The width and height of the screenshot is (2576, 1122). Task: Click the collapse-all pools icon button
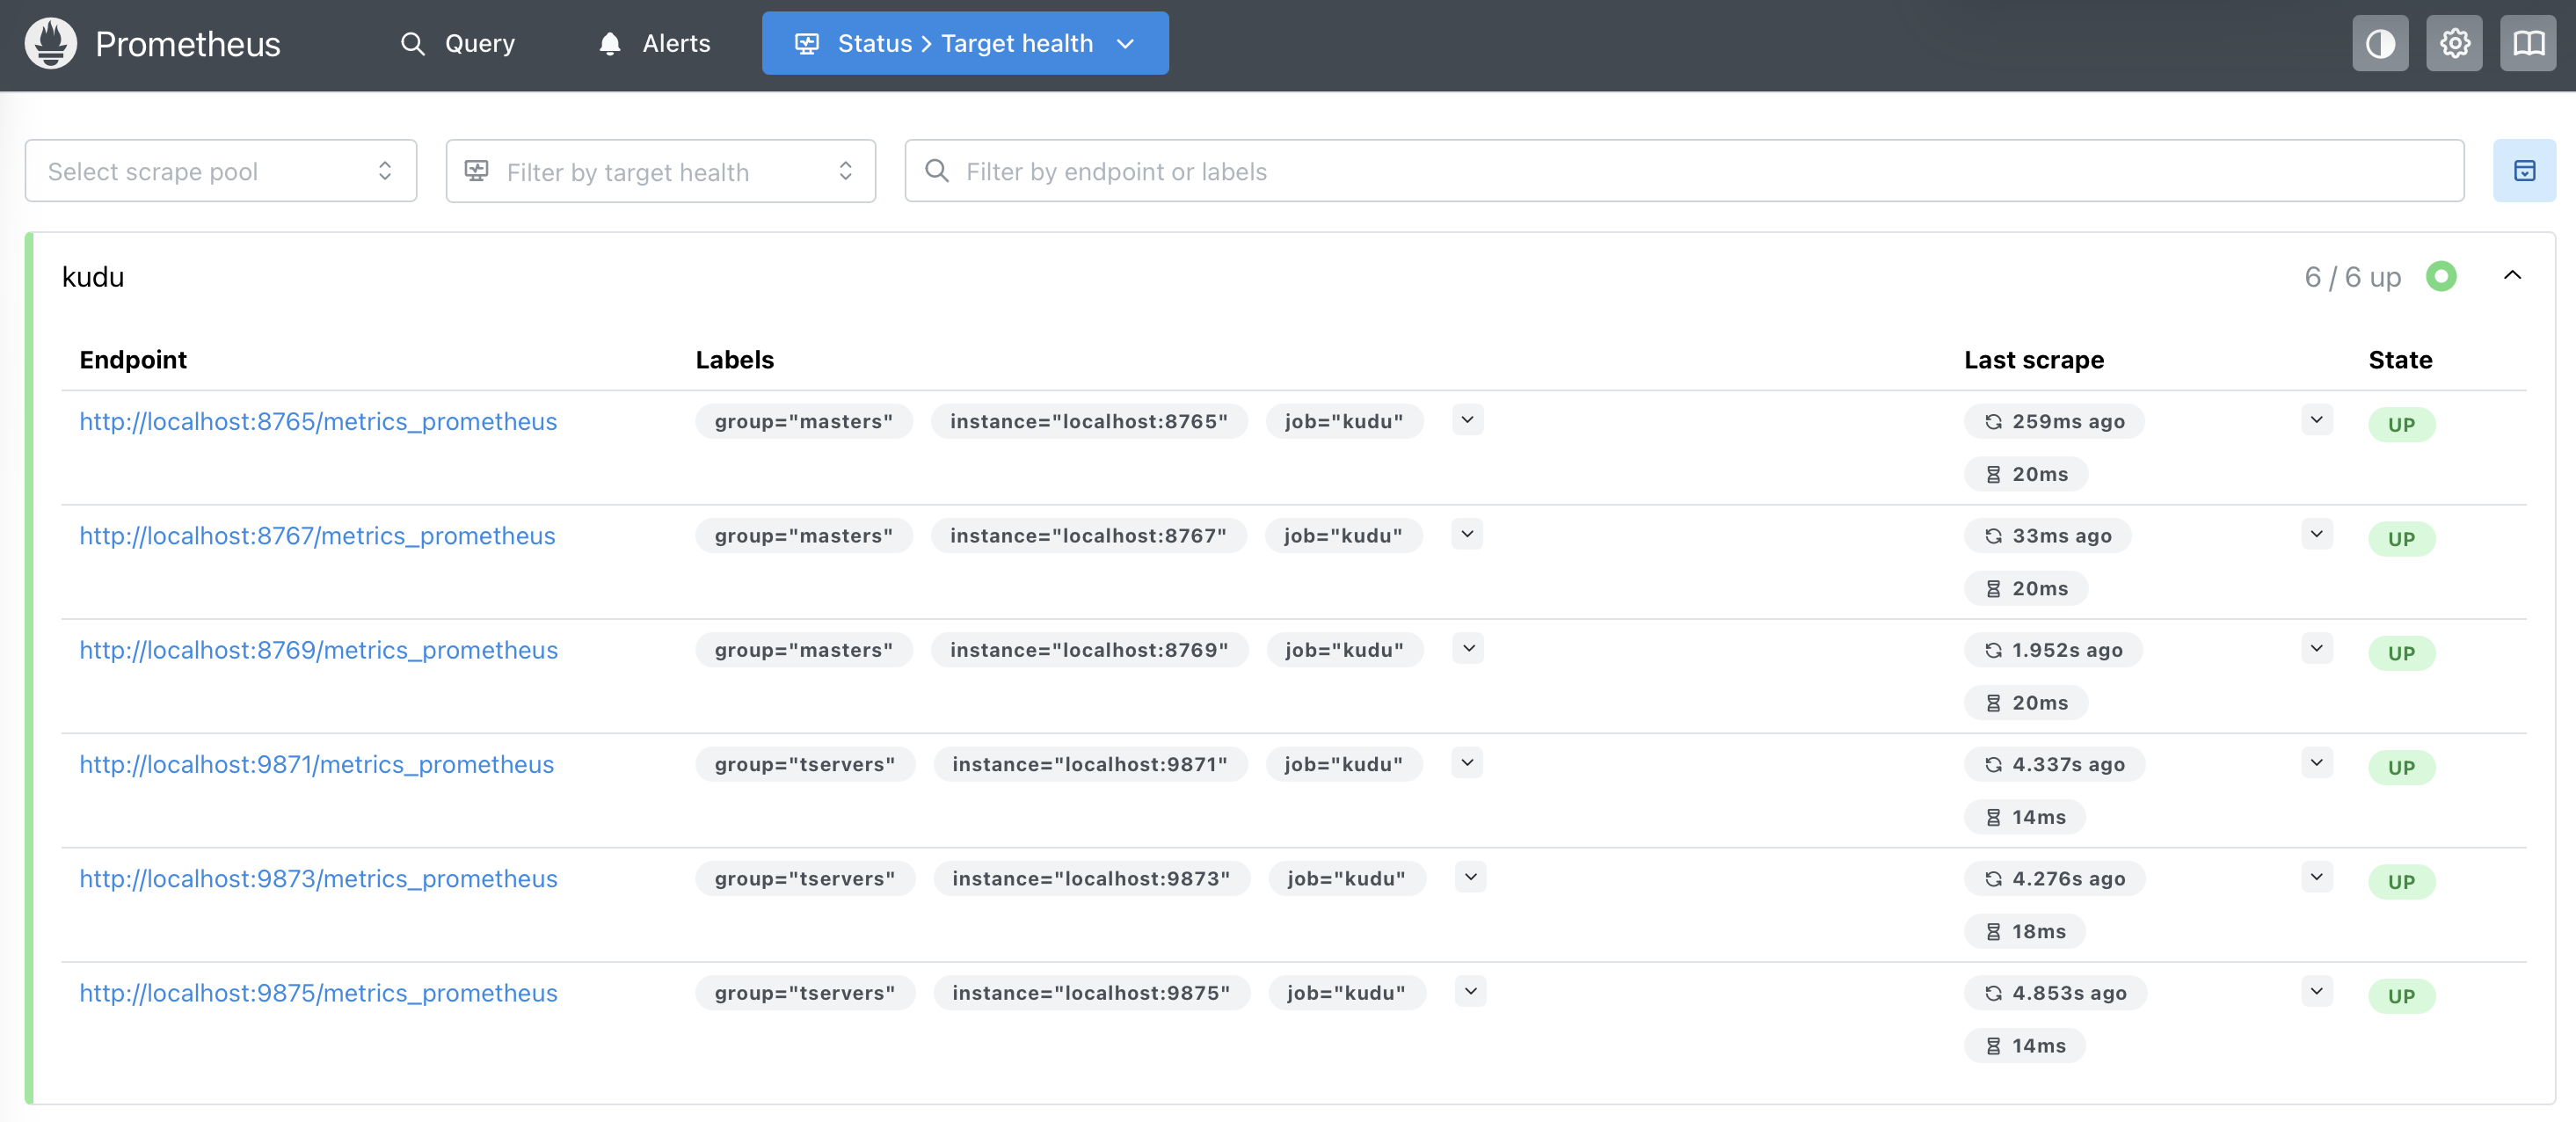point(2524,171)
